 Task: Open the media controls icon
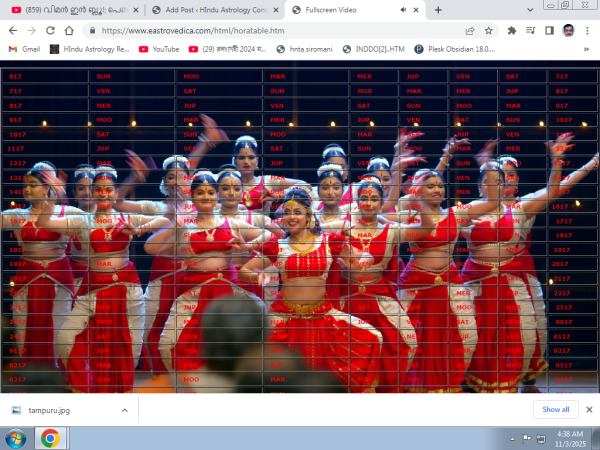click(x=531, y=30)
